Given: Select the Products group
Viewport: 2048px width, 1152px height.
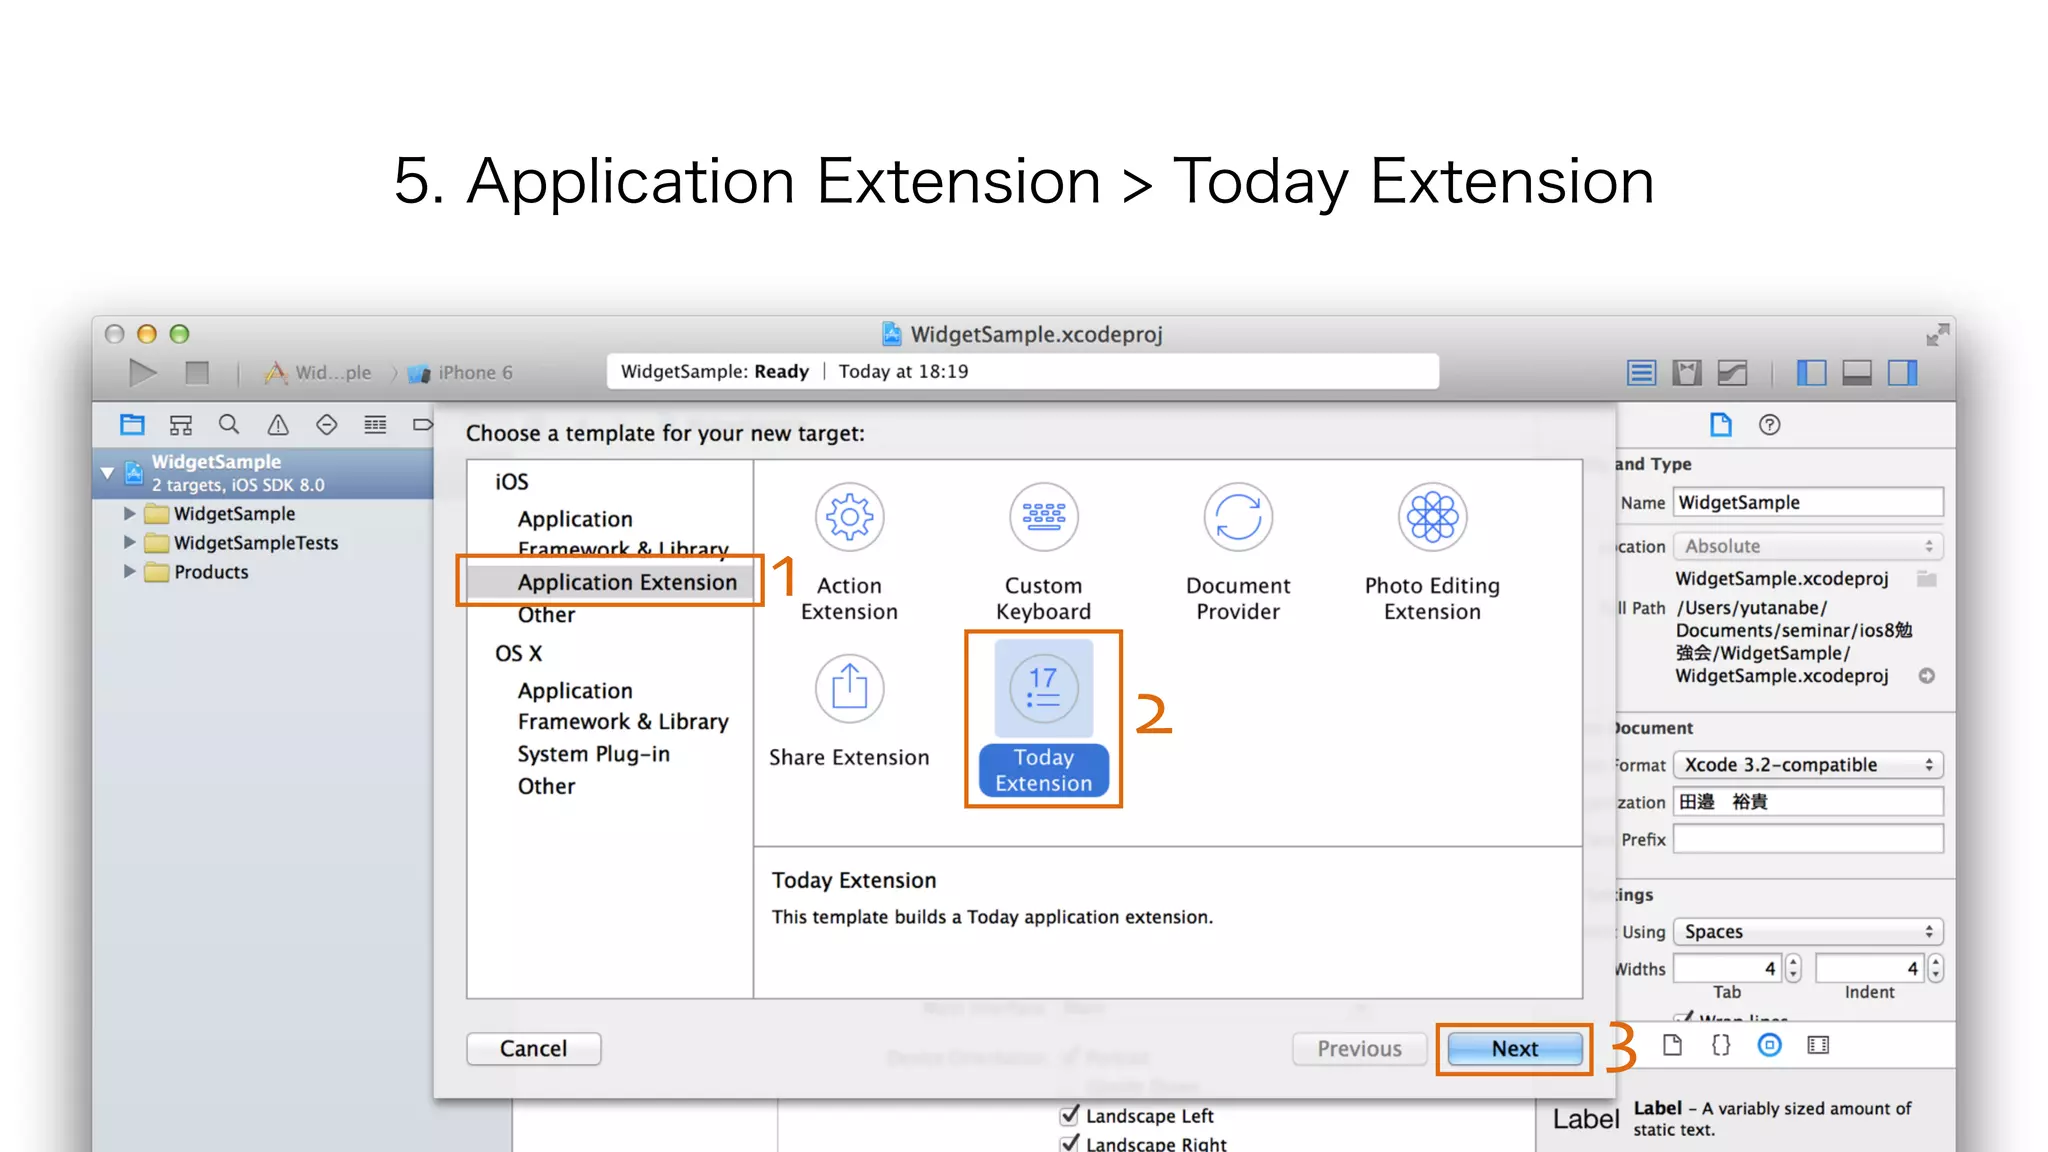Looking at the screenshot, I should 211,571.
